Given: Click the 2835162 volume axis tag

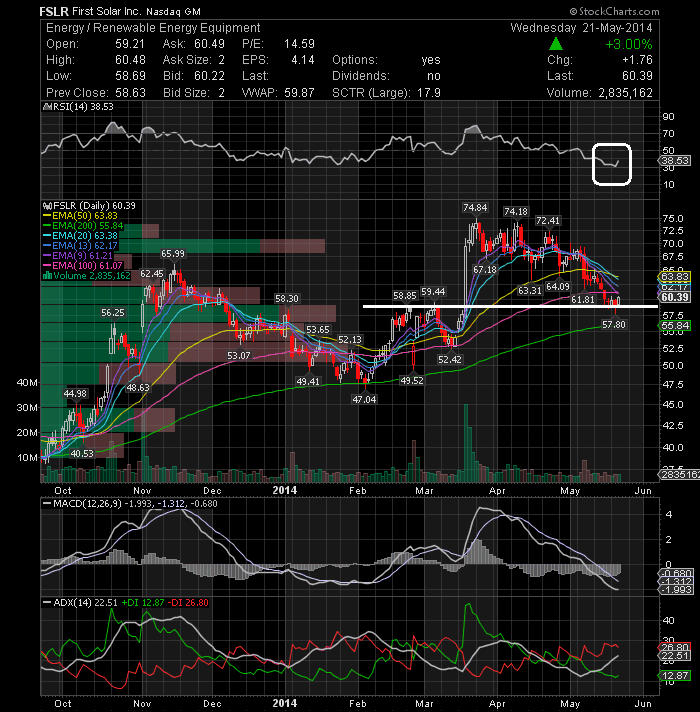Looking at the screenshot, I should click(679, 475).
